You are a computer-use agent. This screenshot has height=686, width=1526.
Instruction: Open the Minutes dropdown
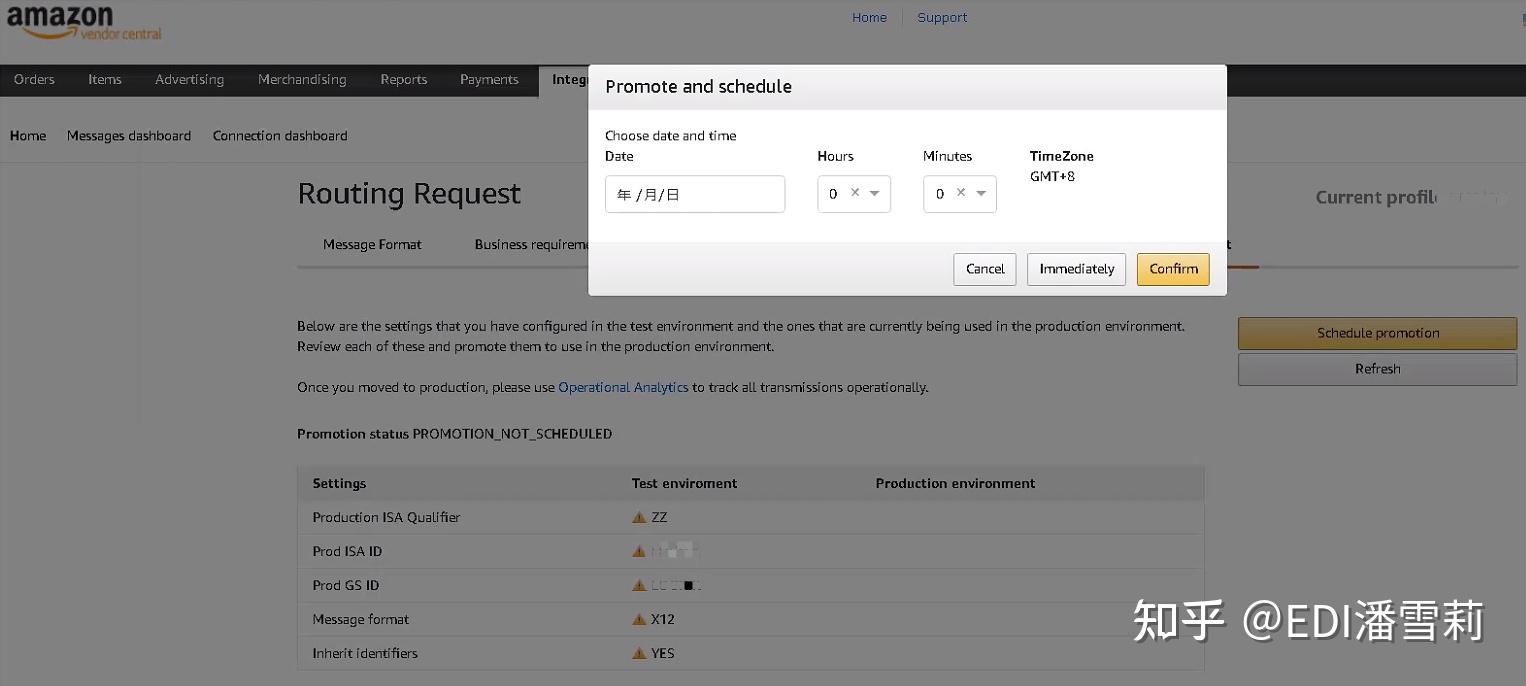[x=980, y=194]
